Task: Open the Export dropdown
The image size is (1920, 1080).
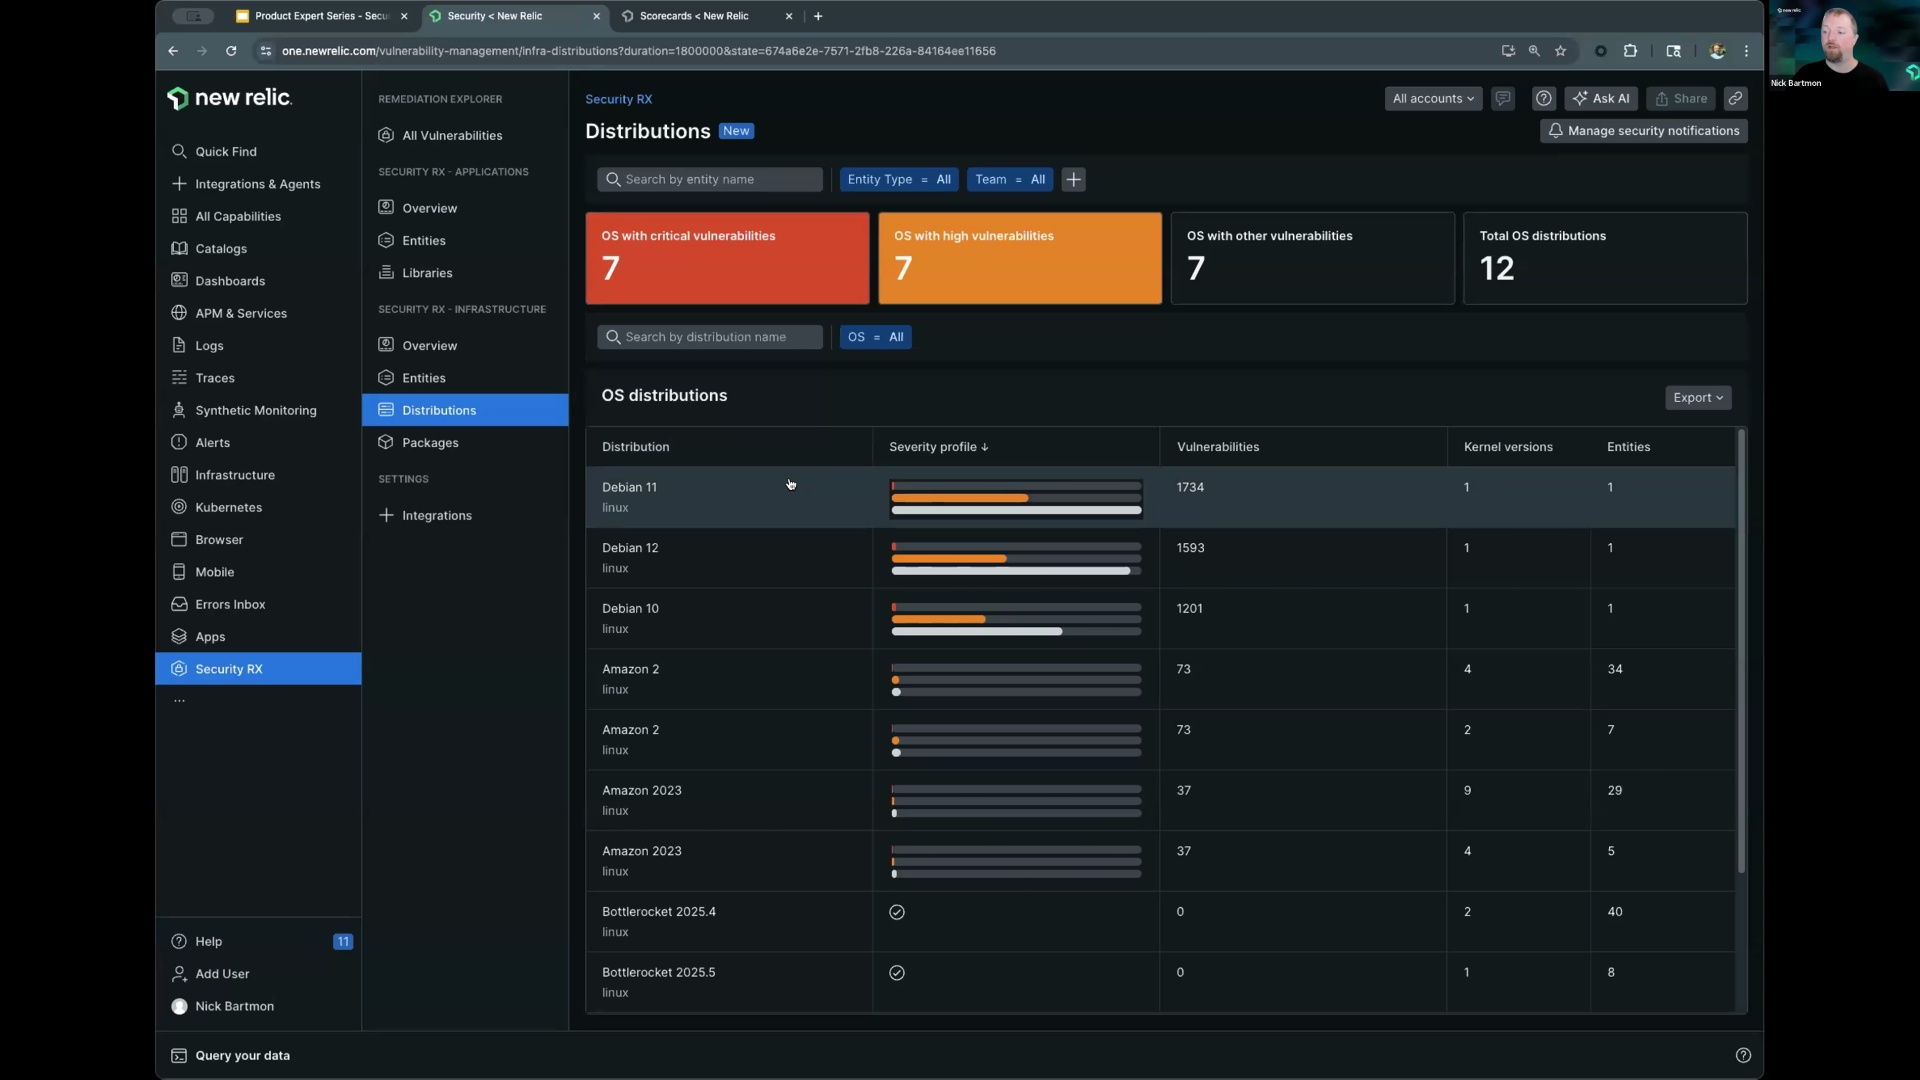Action: (1698, 398)
